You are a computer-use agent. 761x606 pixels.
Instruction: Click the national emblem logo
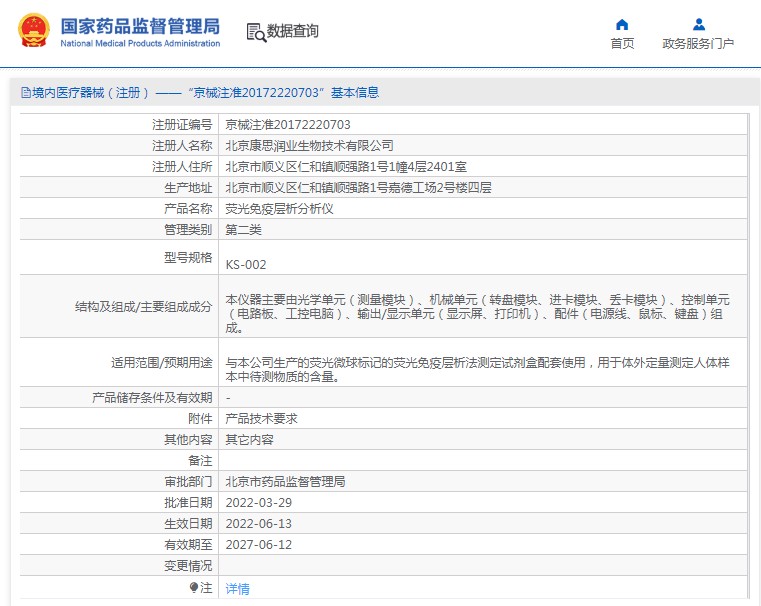tap(33, 31)
